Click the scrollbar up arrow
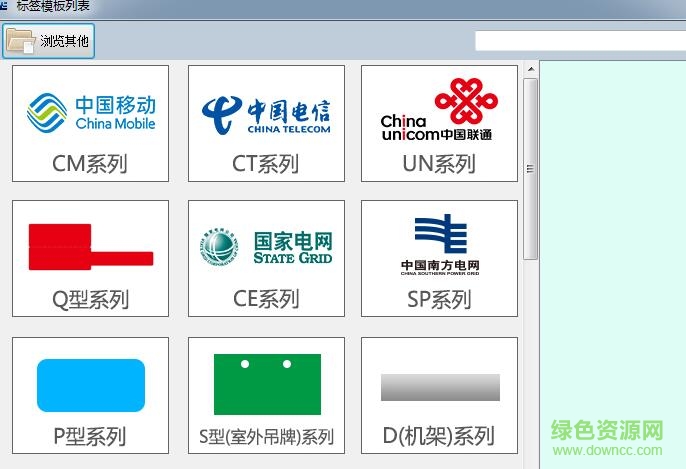686x469 pixels. 531,69
